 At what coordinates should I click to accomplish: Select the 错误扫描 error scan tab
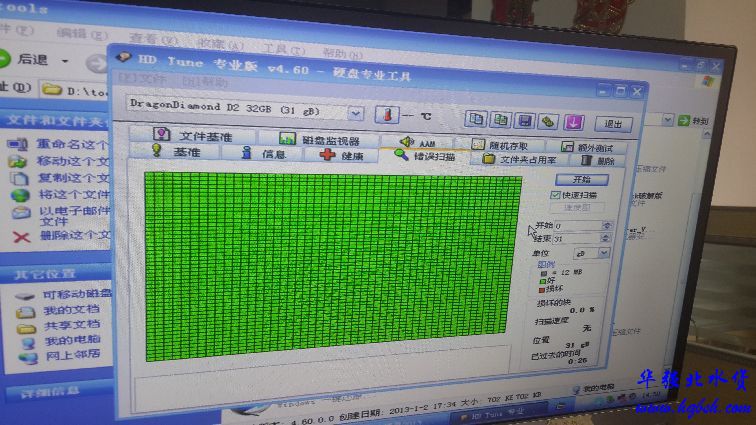click(x=425, y=156)
